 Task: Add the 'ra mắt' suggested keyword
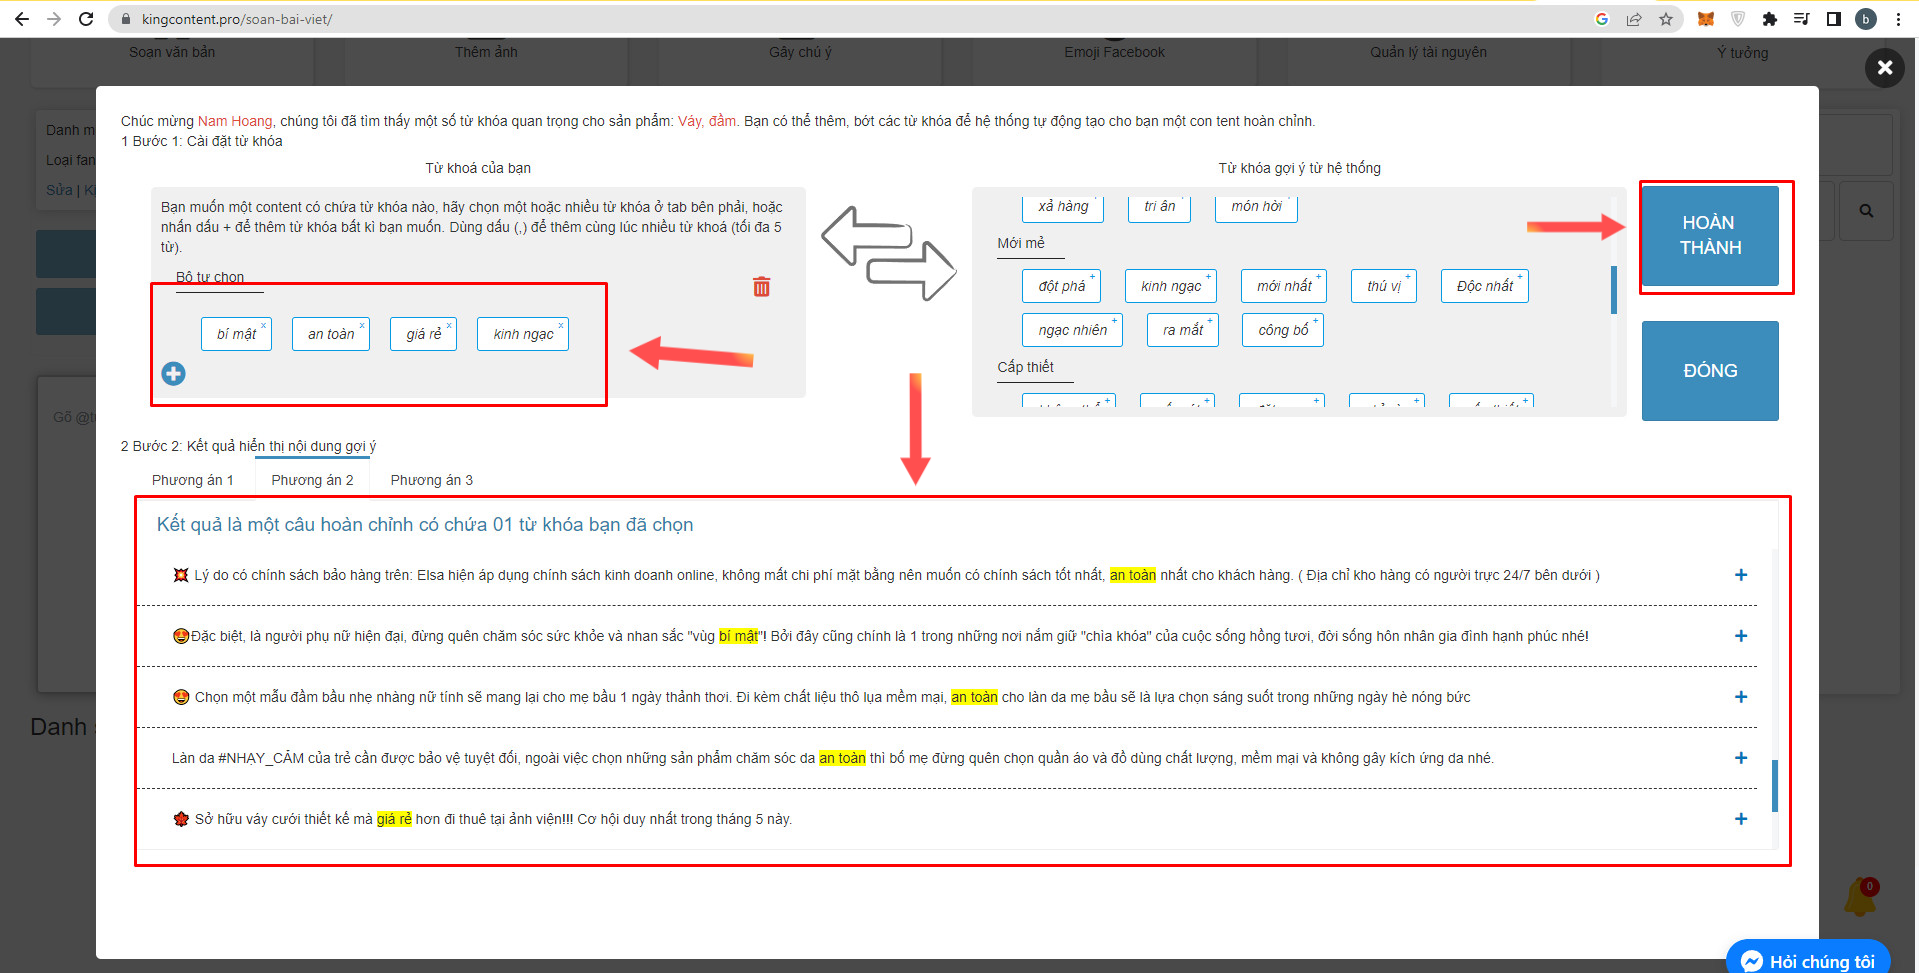[x=1183, y=330]
